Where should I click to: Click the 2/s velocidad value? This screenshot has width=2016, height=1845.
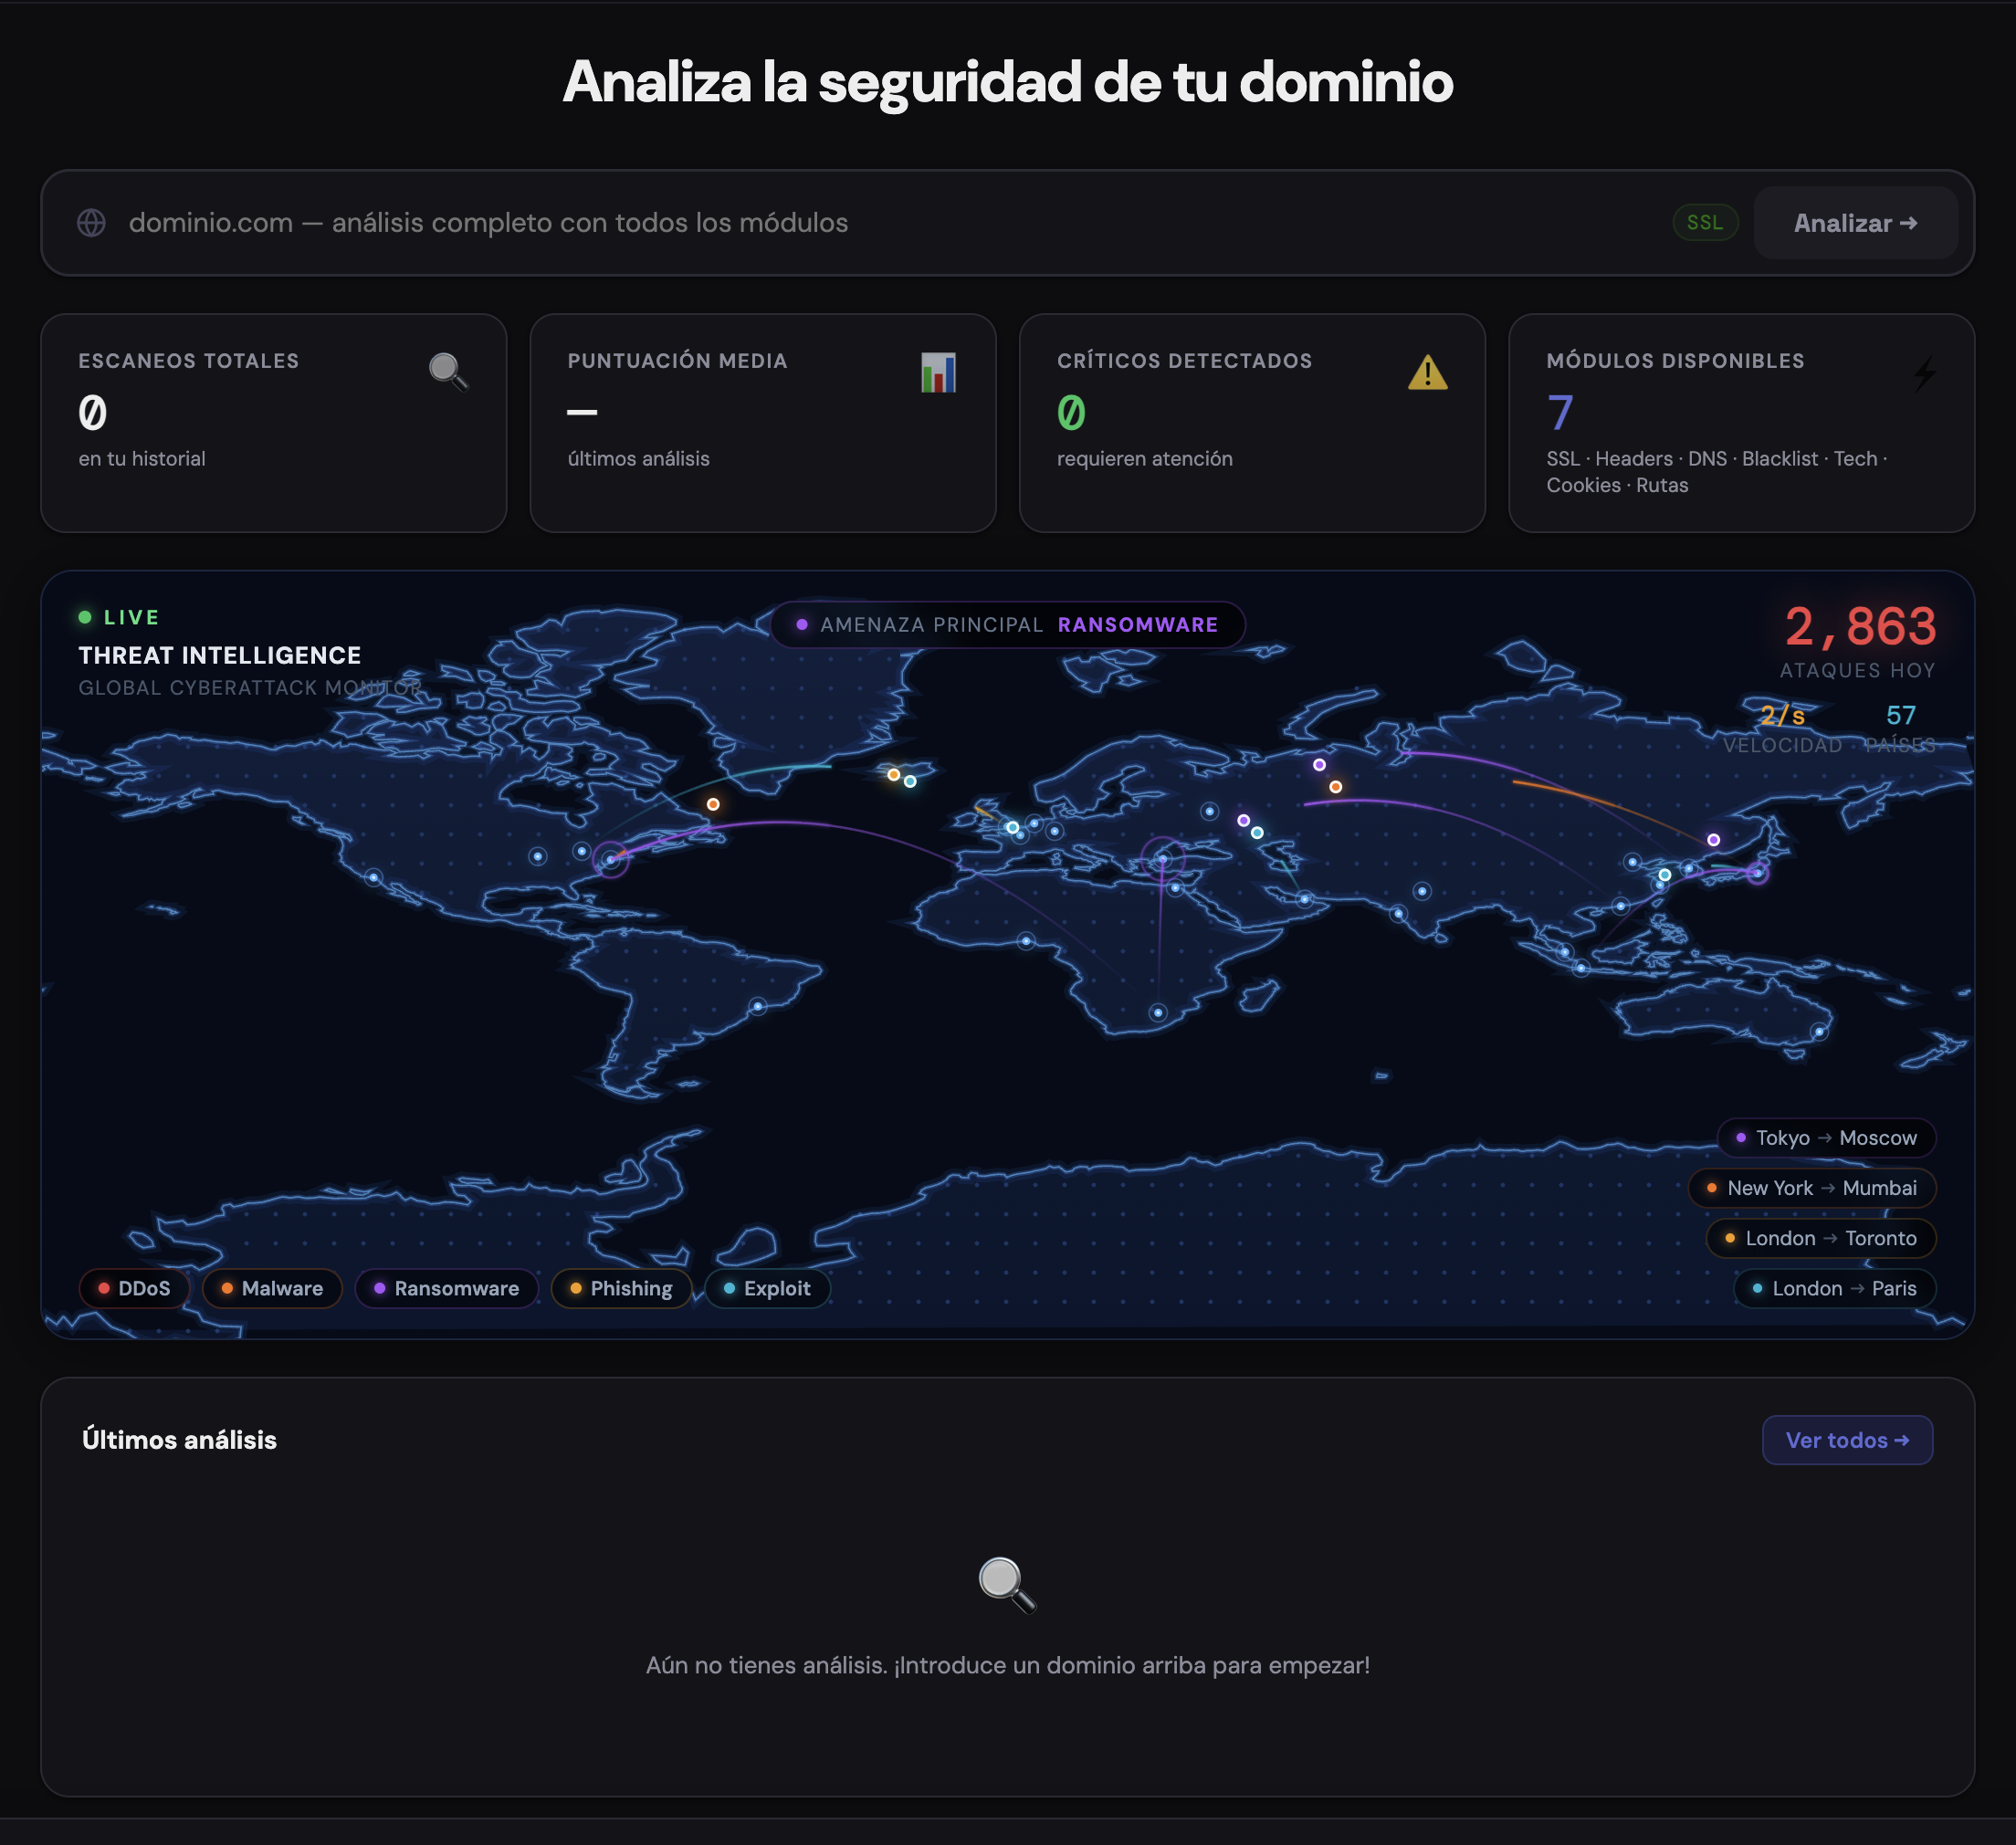1782,716
